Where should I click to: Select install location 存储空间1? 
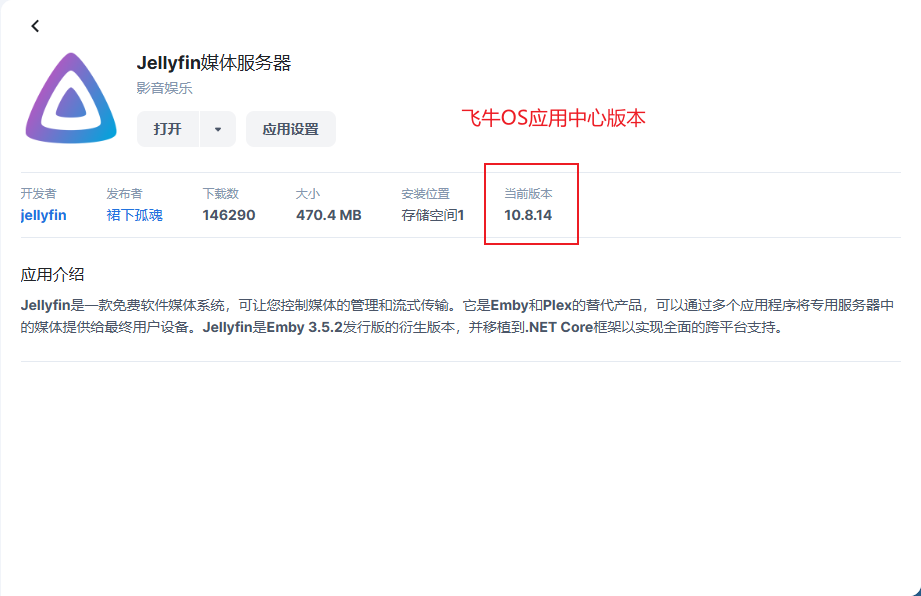[432, 215]
